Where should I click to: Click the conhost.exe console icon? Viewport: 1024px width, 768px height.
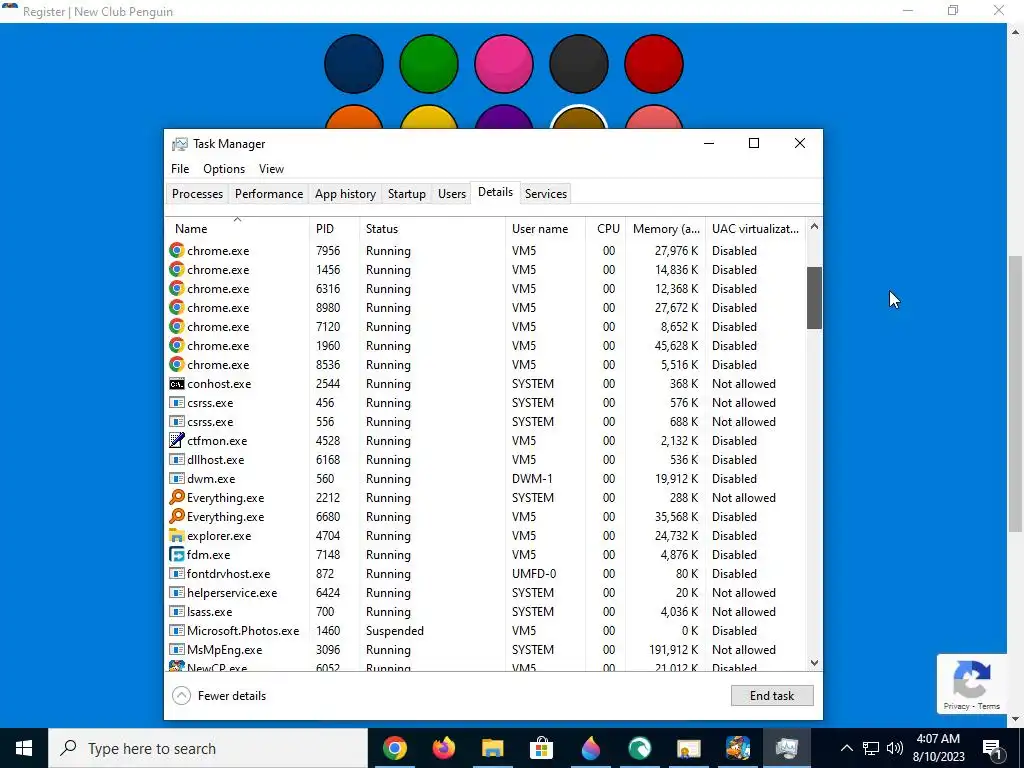pos(176,384)
